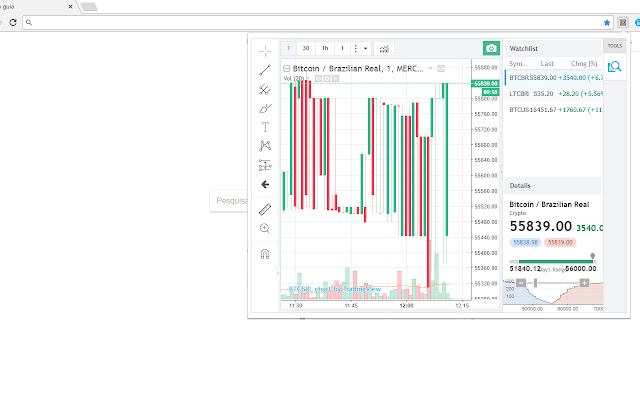Remove Vol indicator with X icon
The image size is (640, 400).
pyautogui.click(x=336, y=78)
